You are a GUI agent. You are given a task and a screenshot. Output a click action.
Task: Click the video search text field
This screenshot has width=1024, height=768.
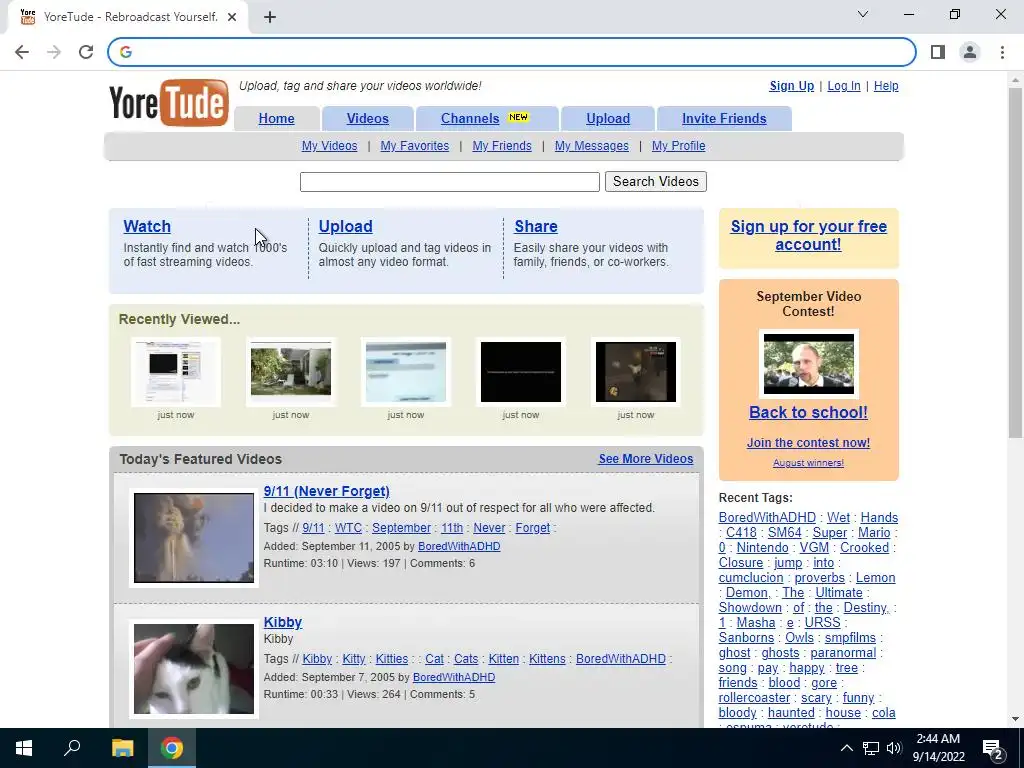click(449, 182)
